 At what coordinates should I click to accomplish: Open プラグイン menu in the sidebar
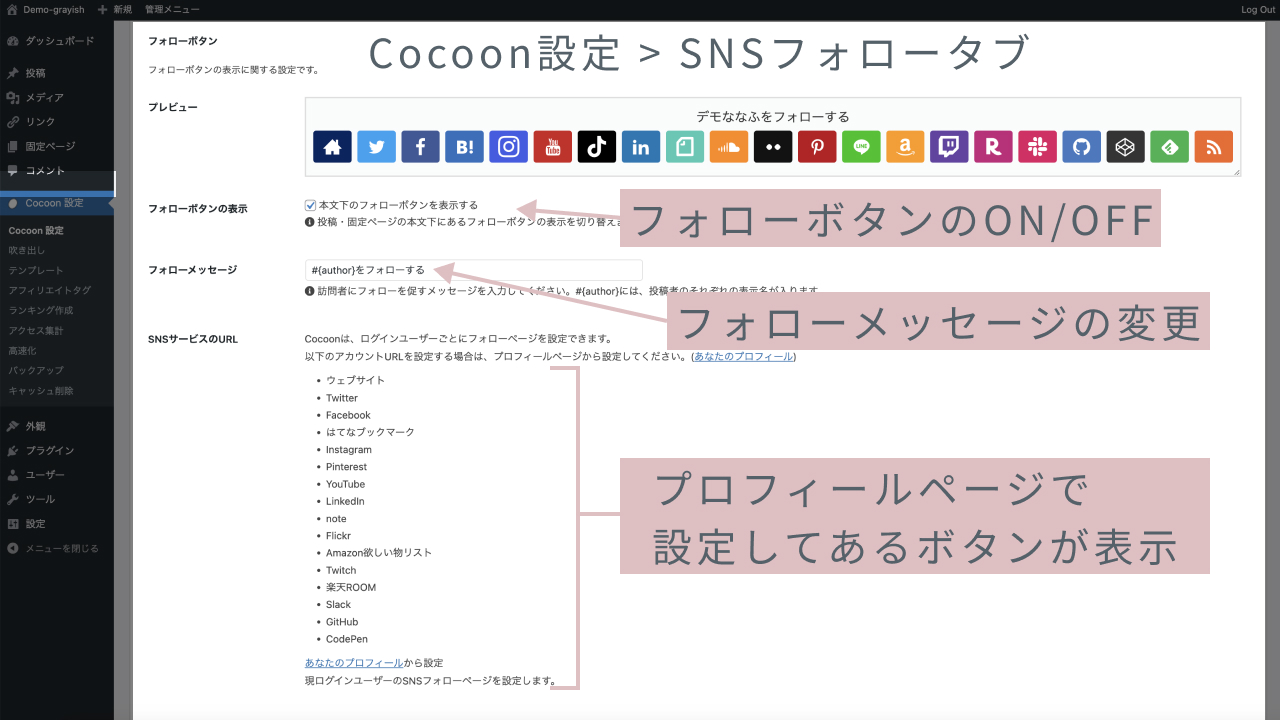coord(57,451)
